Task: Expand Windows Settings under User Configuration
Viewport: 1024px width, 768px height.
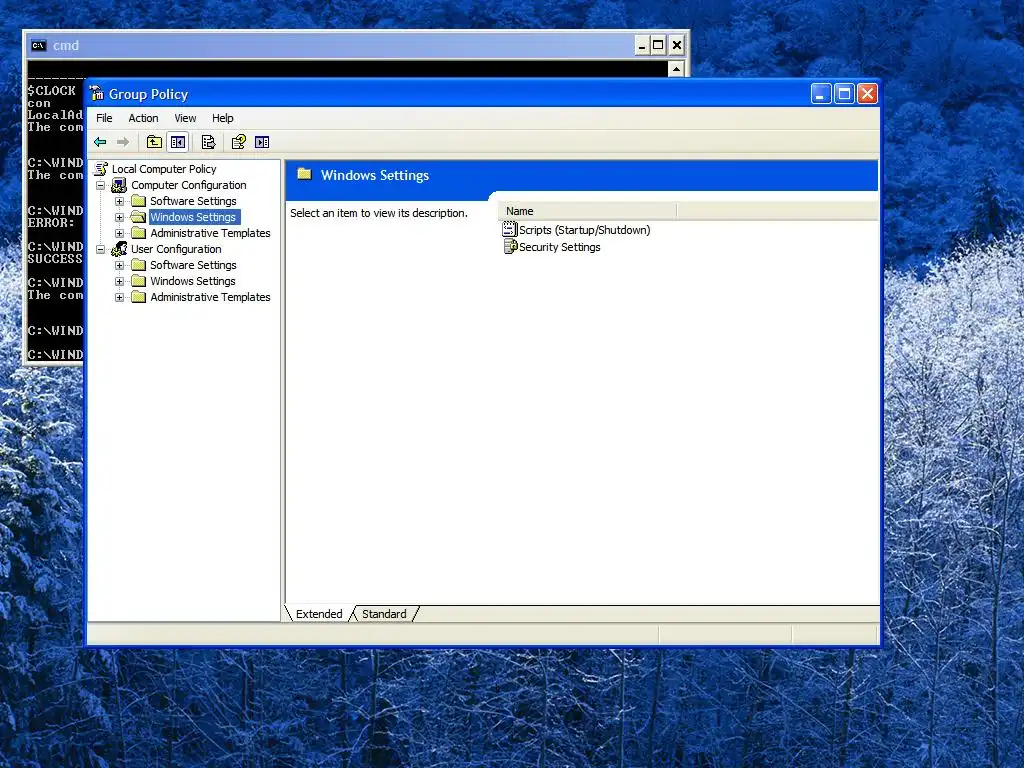Action: point(120,281)
